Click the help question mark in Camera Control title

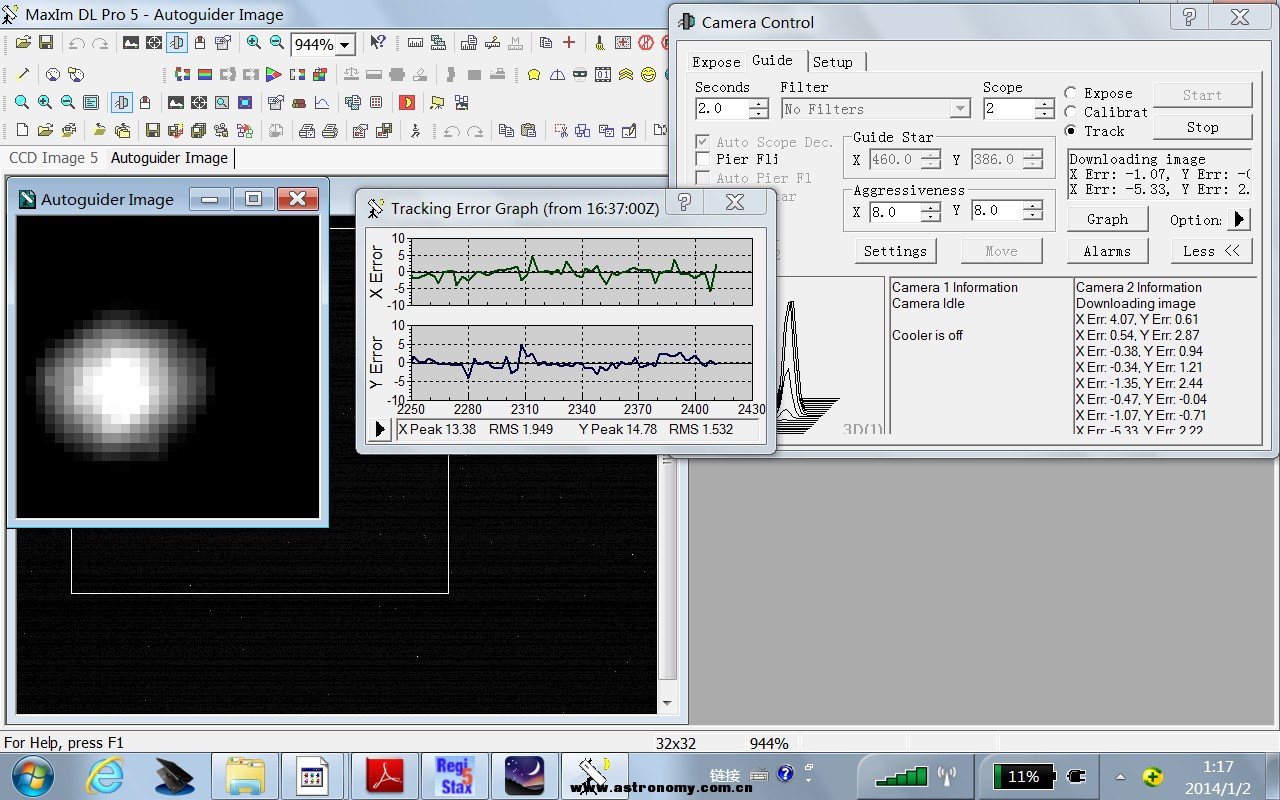(1189, 17)
